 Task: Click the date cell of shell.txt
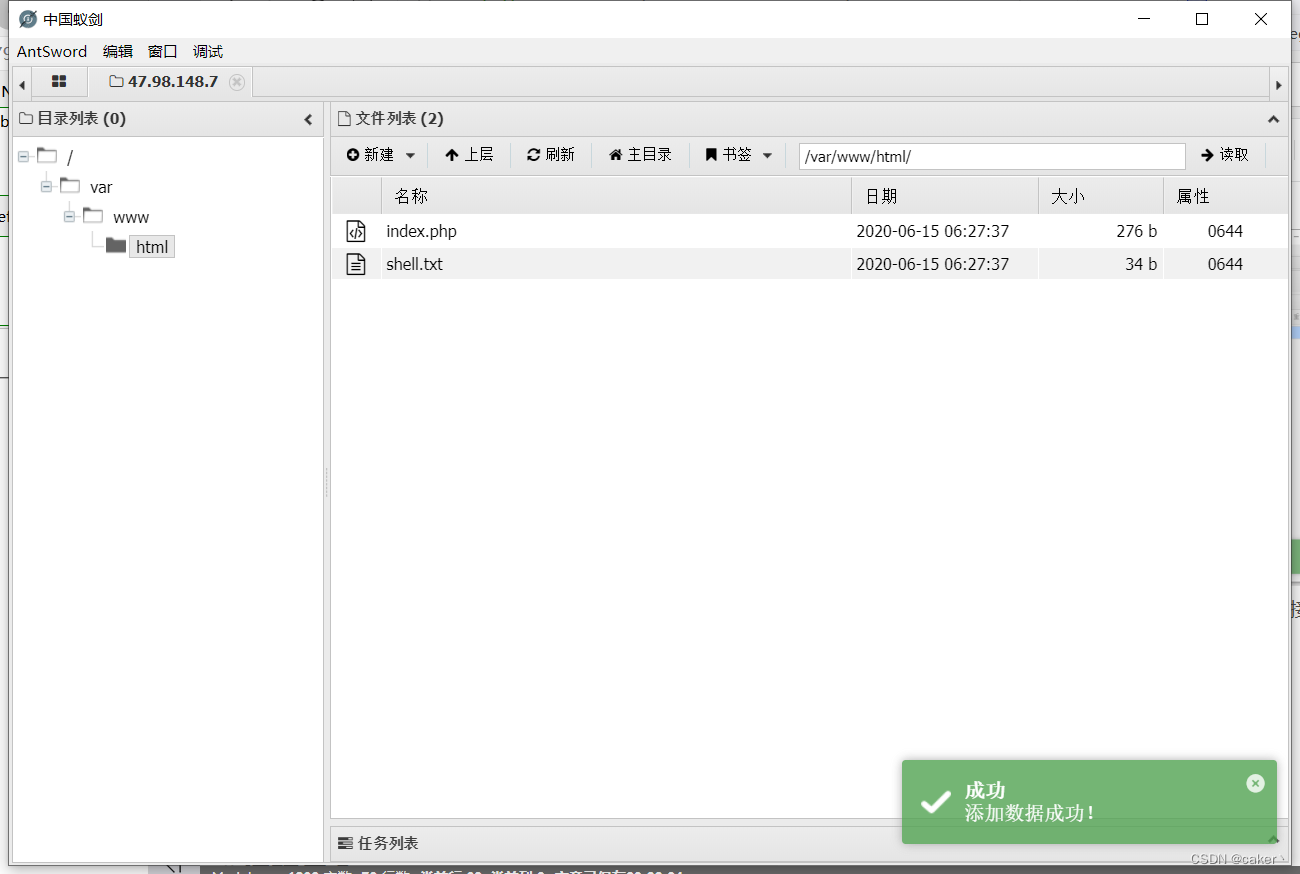(x=945, y=264)
